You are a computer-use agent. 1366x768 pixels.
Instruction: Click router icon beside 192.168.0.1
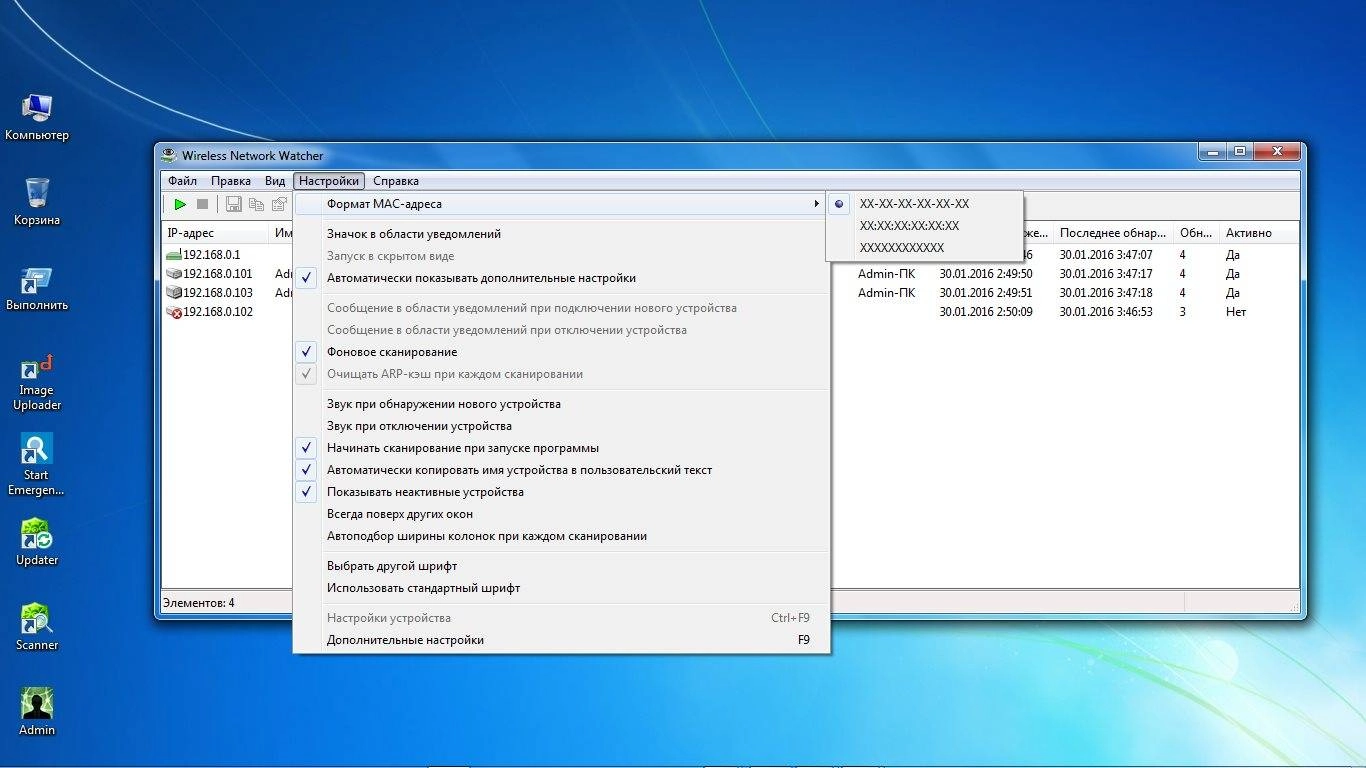pyautogui.click(x=173, y=255)
